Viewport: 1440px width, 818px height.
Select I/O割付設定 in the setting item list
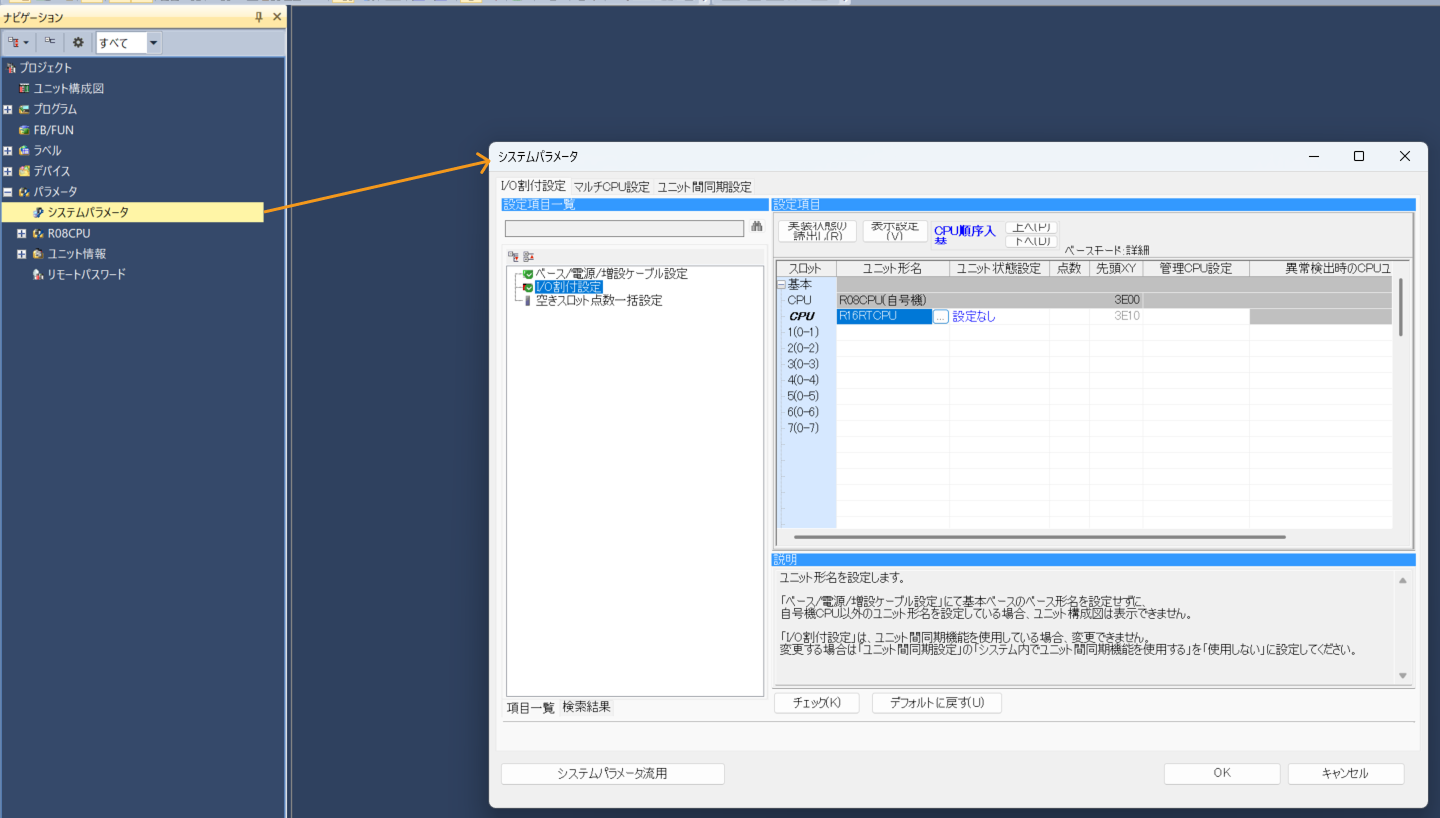point(568,287)
